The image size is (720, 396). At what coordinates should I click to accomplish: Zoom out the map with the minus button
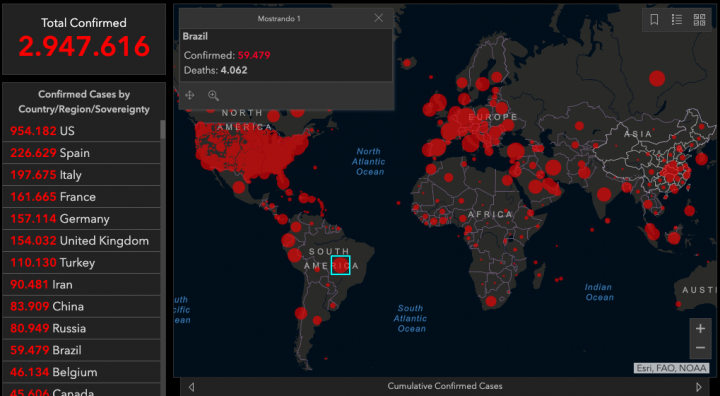tap(700, 348)
